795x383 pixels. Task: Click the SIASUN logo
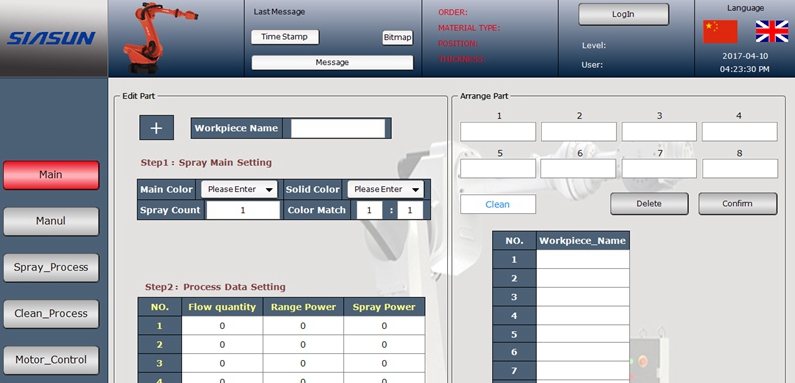[51, 38]
